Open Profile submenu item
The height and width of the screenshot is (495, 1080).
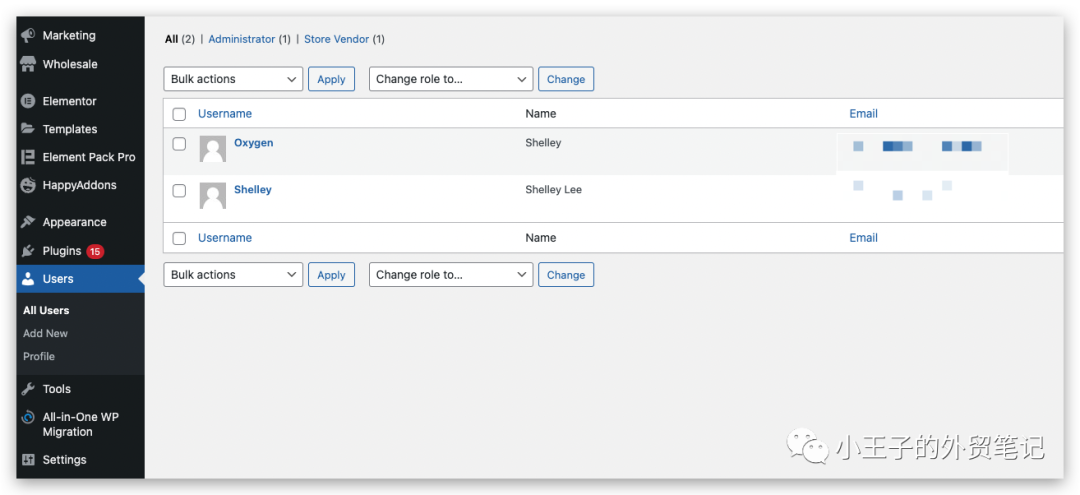click(39, 357)
